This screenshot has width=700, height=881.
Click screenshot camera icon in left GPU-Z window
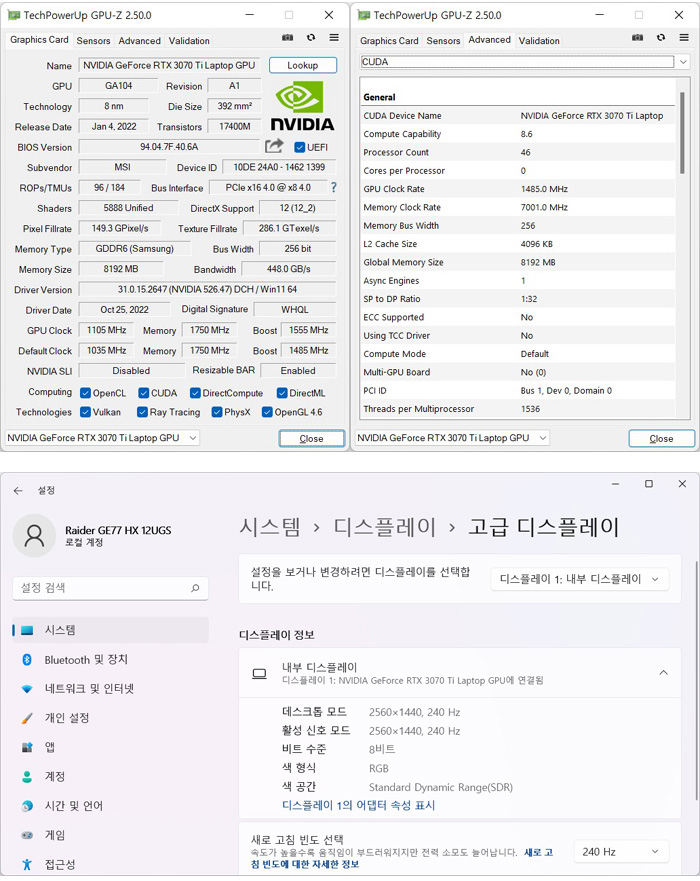[288, 38]
